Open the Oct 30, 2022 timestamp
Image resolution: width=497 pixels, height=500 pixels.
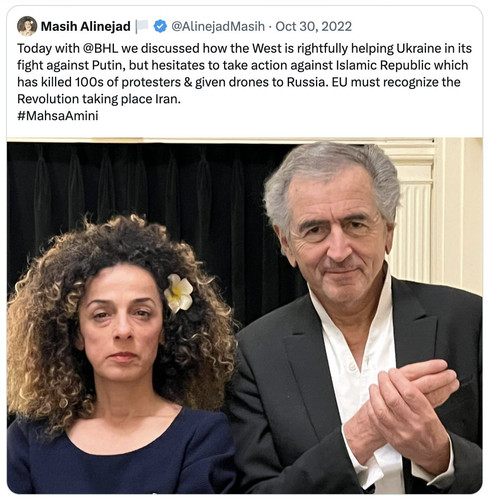click(313, 26)
